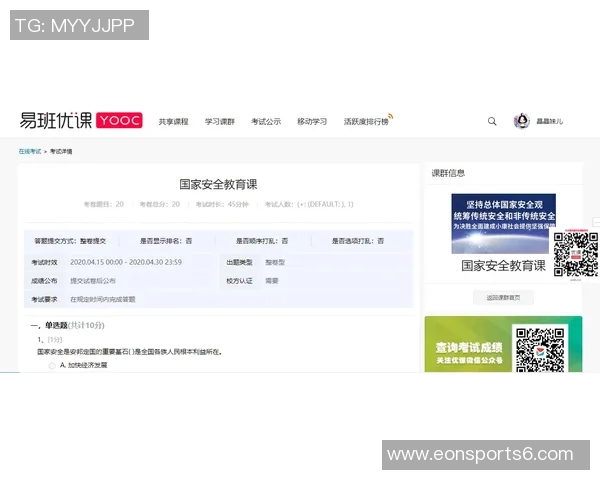Open the 移动学习 menu item

(x=312, y=122)
